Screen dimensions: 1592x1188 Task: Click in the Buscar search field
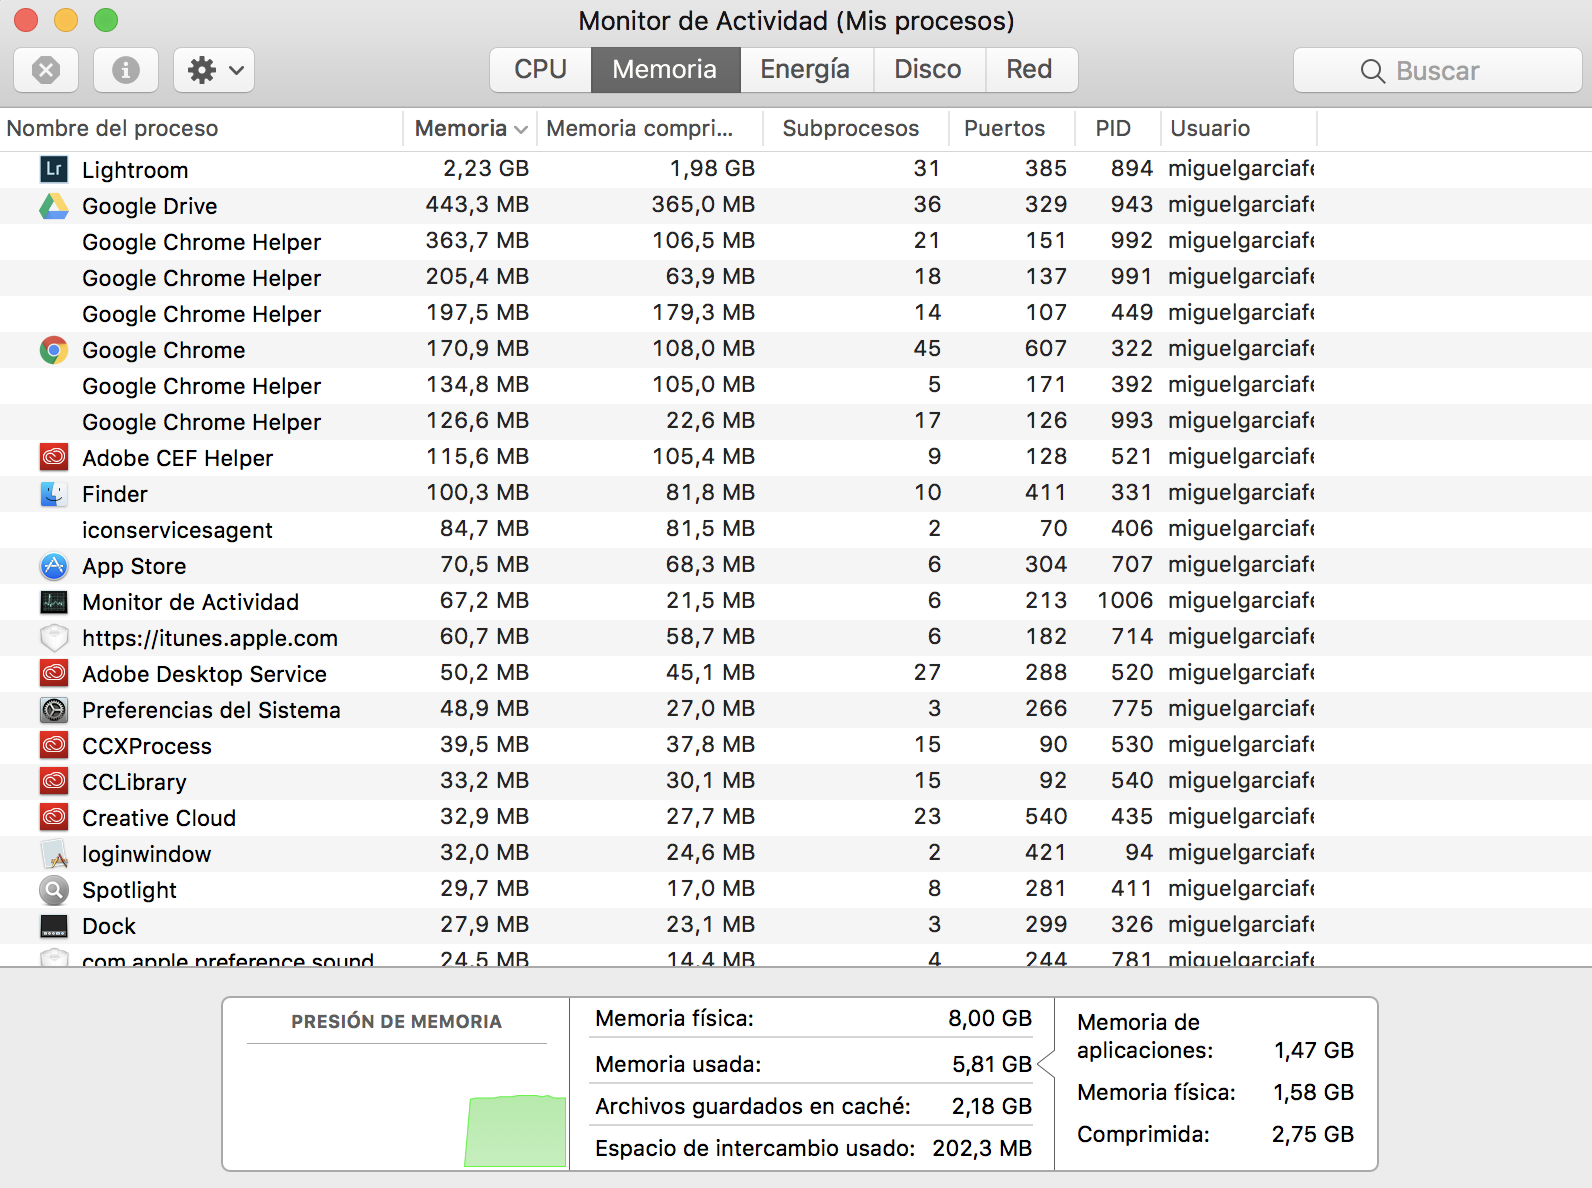coord(1438,71)
